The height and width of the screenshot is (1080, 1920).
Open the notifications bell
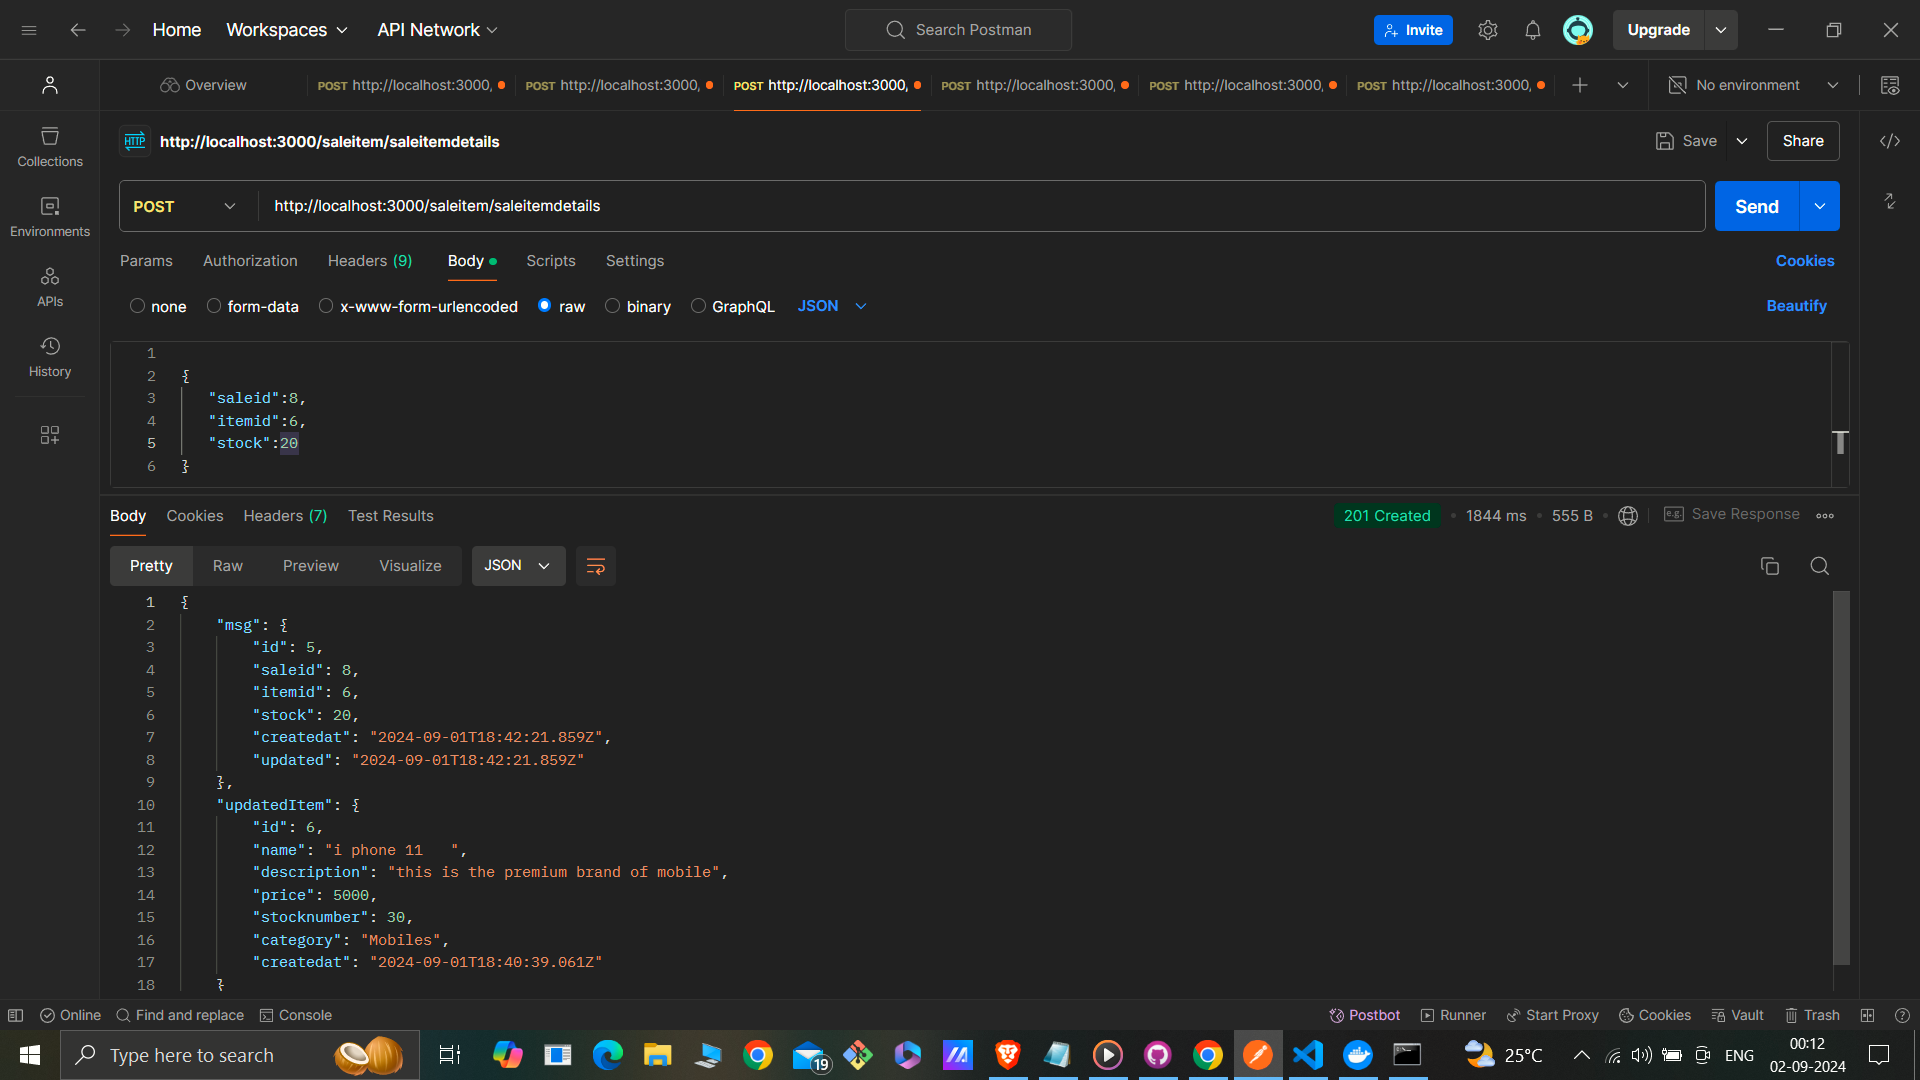pos(1532,30)
